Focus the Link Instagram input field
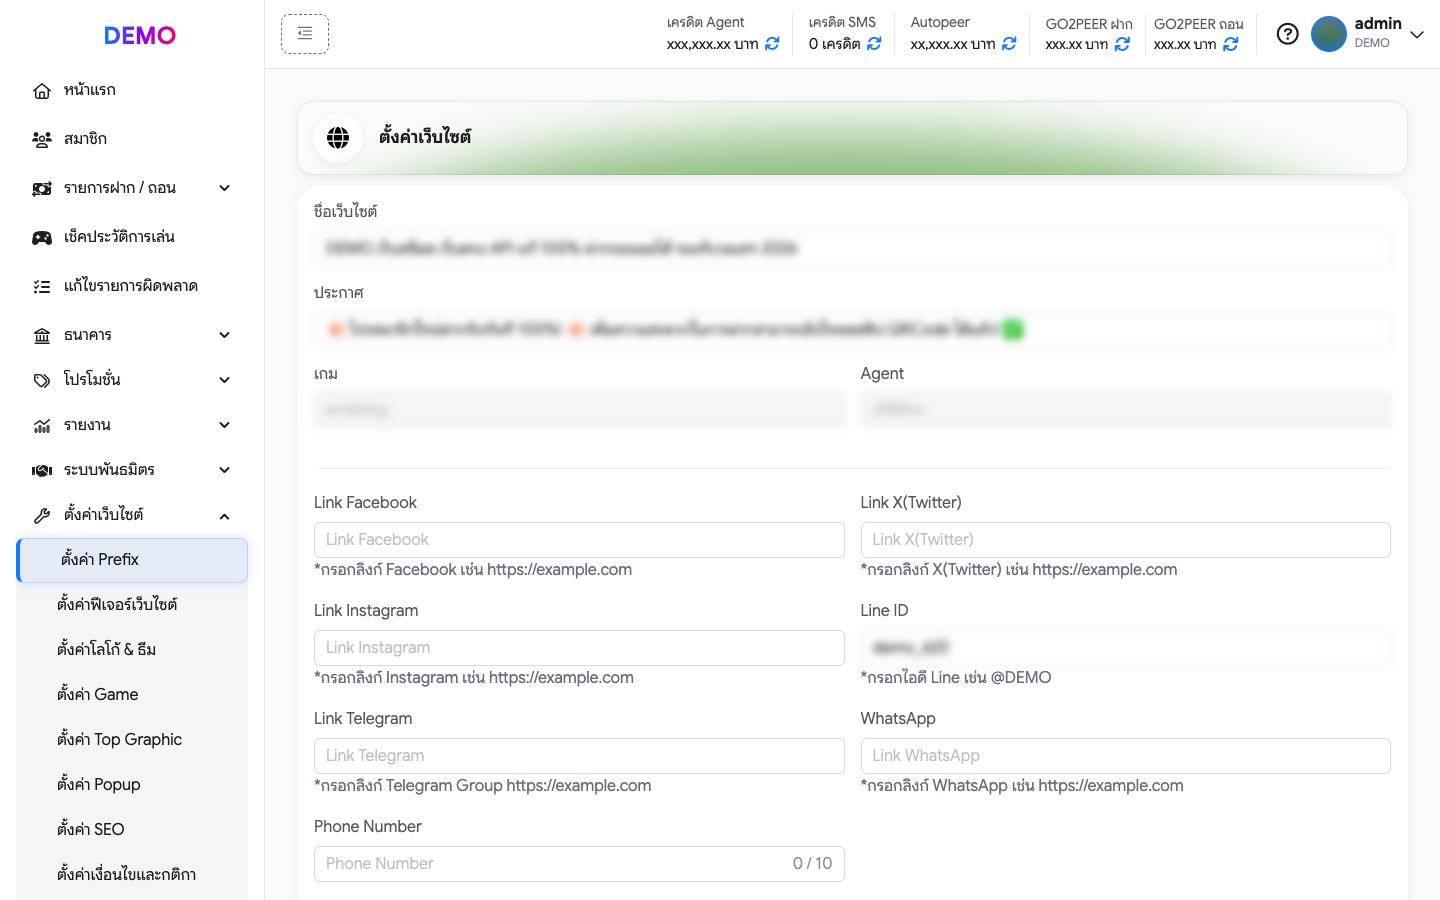 click(x=579, y=648)
